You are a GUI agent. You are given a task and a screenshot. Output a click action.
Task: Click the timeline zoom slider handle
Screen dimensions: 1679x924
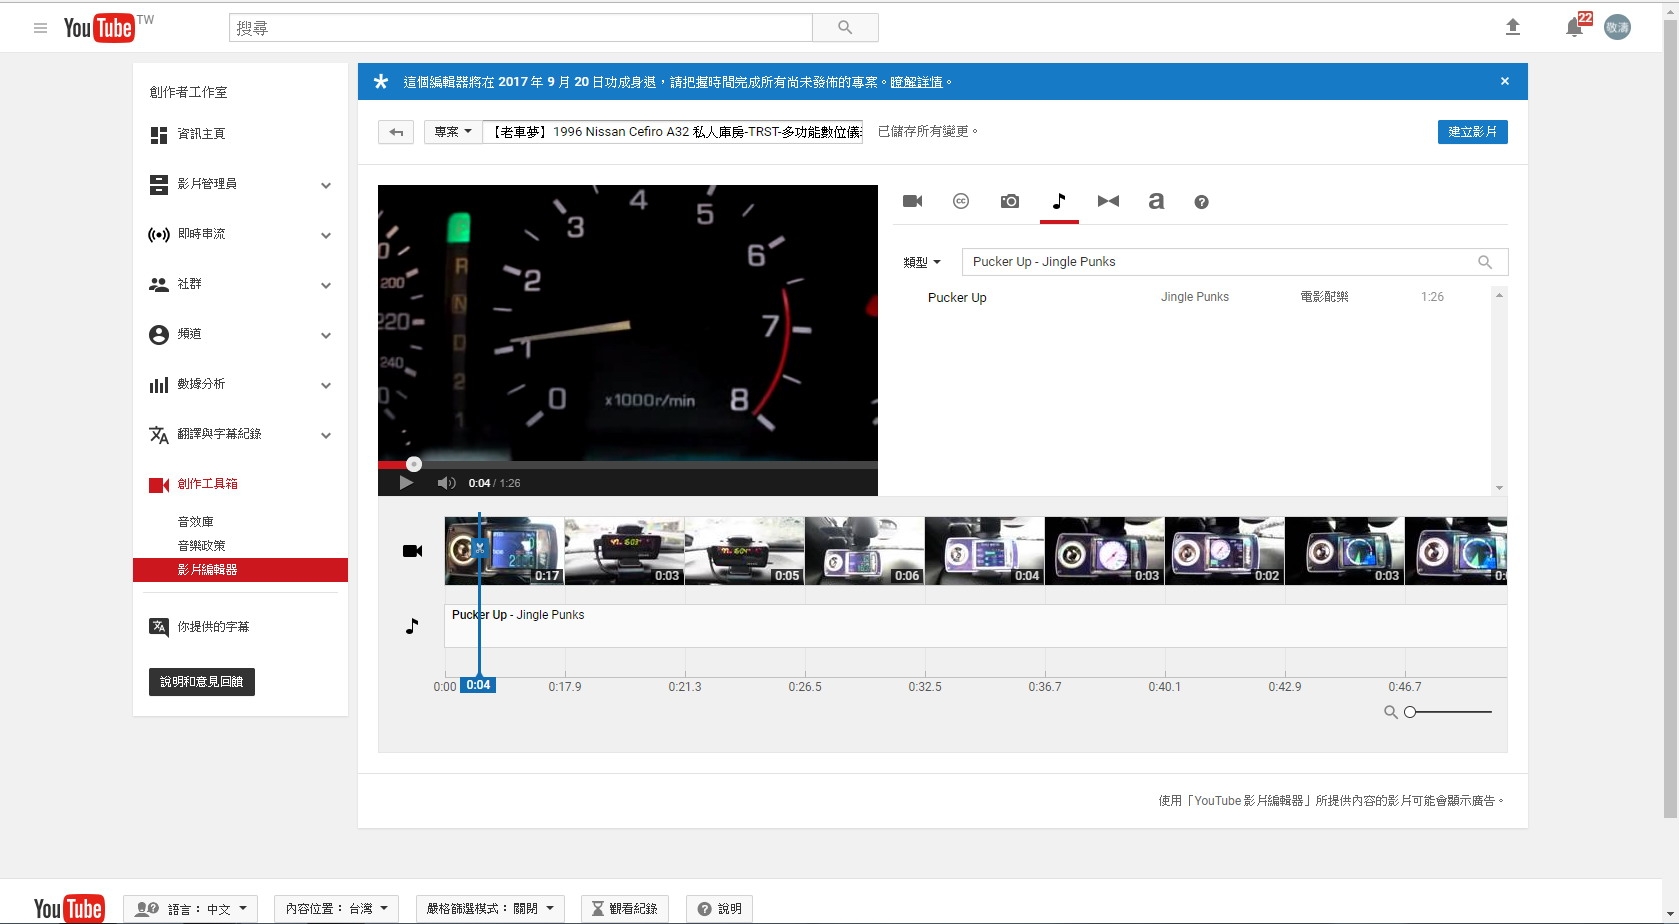[x=1410, y=712]
